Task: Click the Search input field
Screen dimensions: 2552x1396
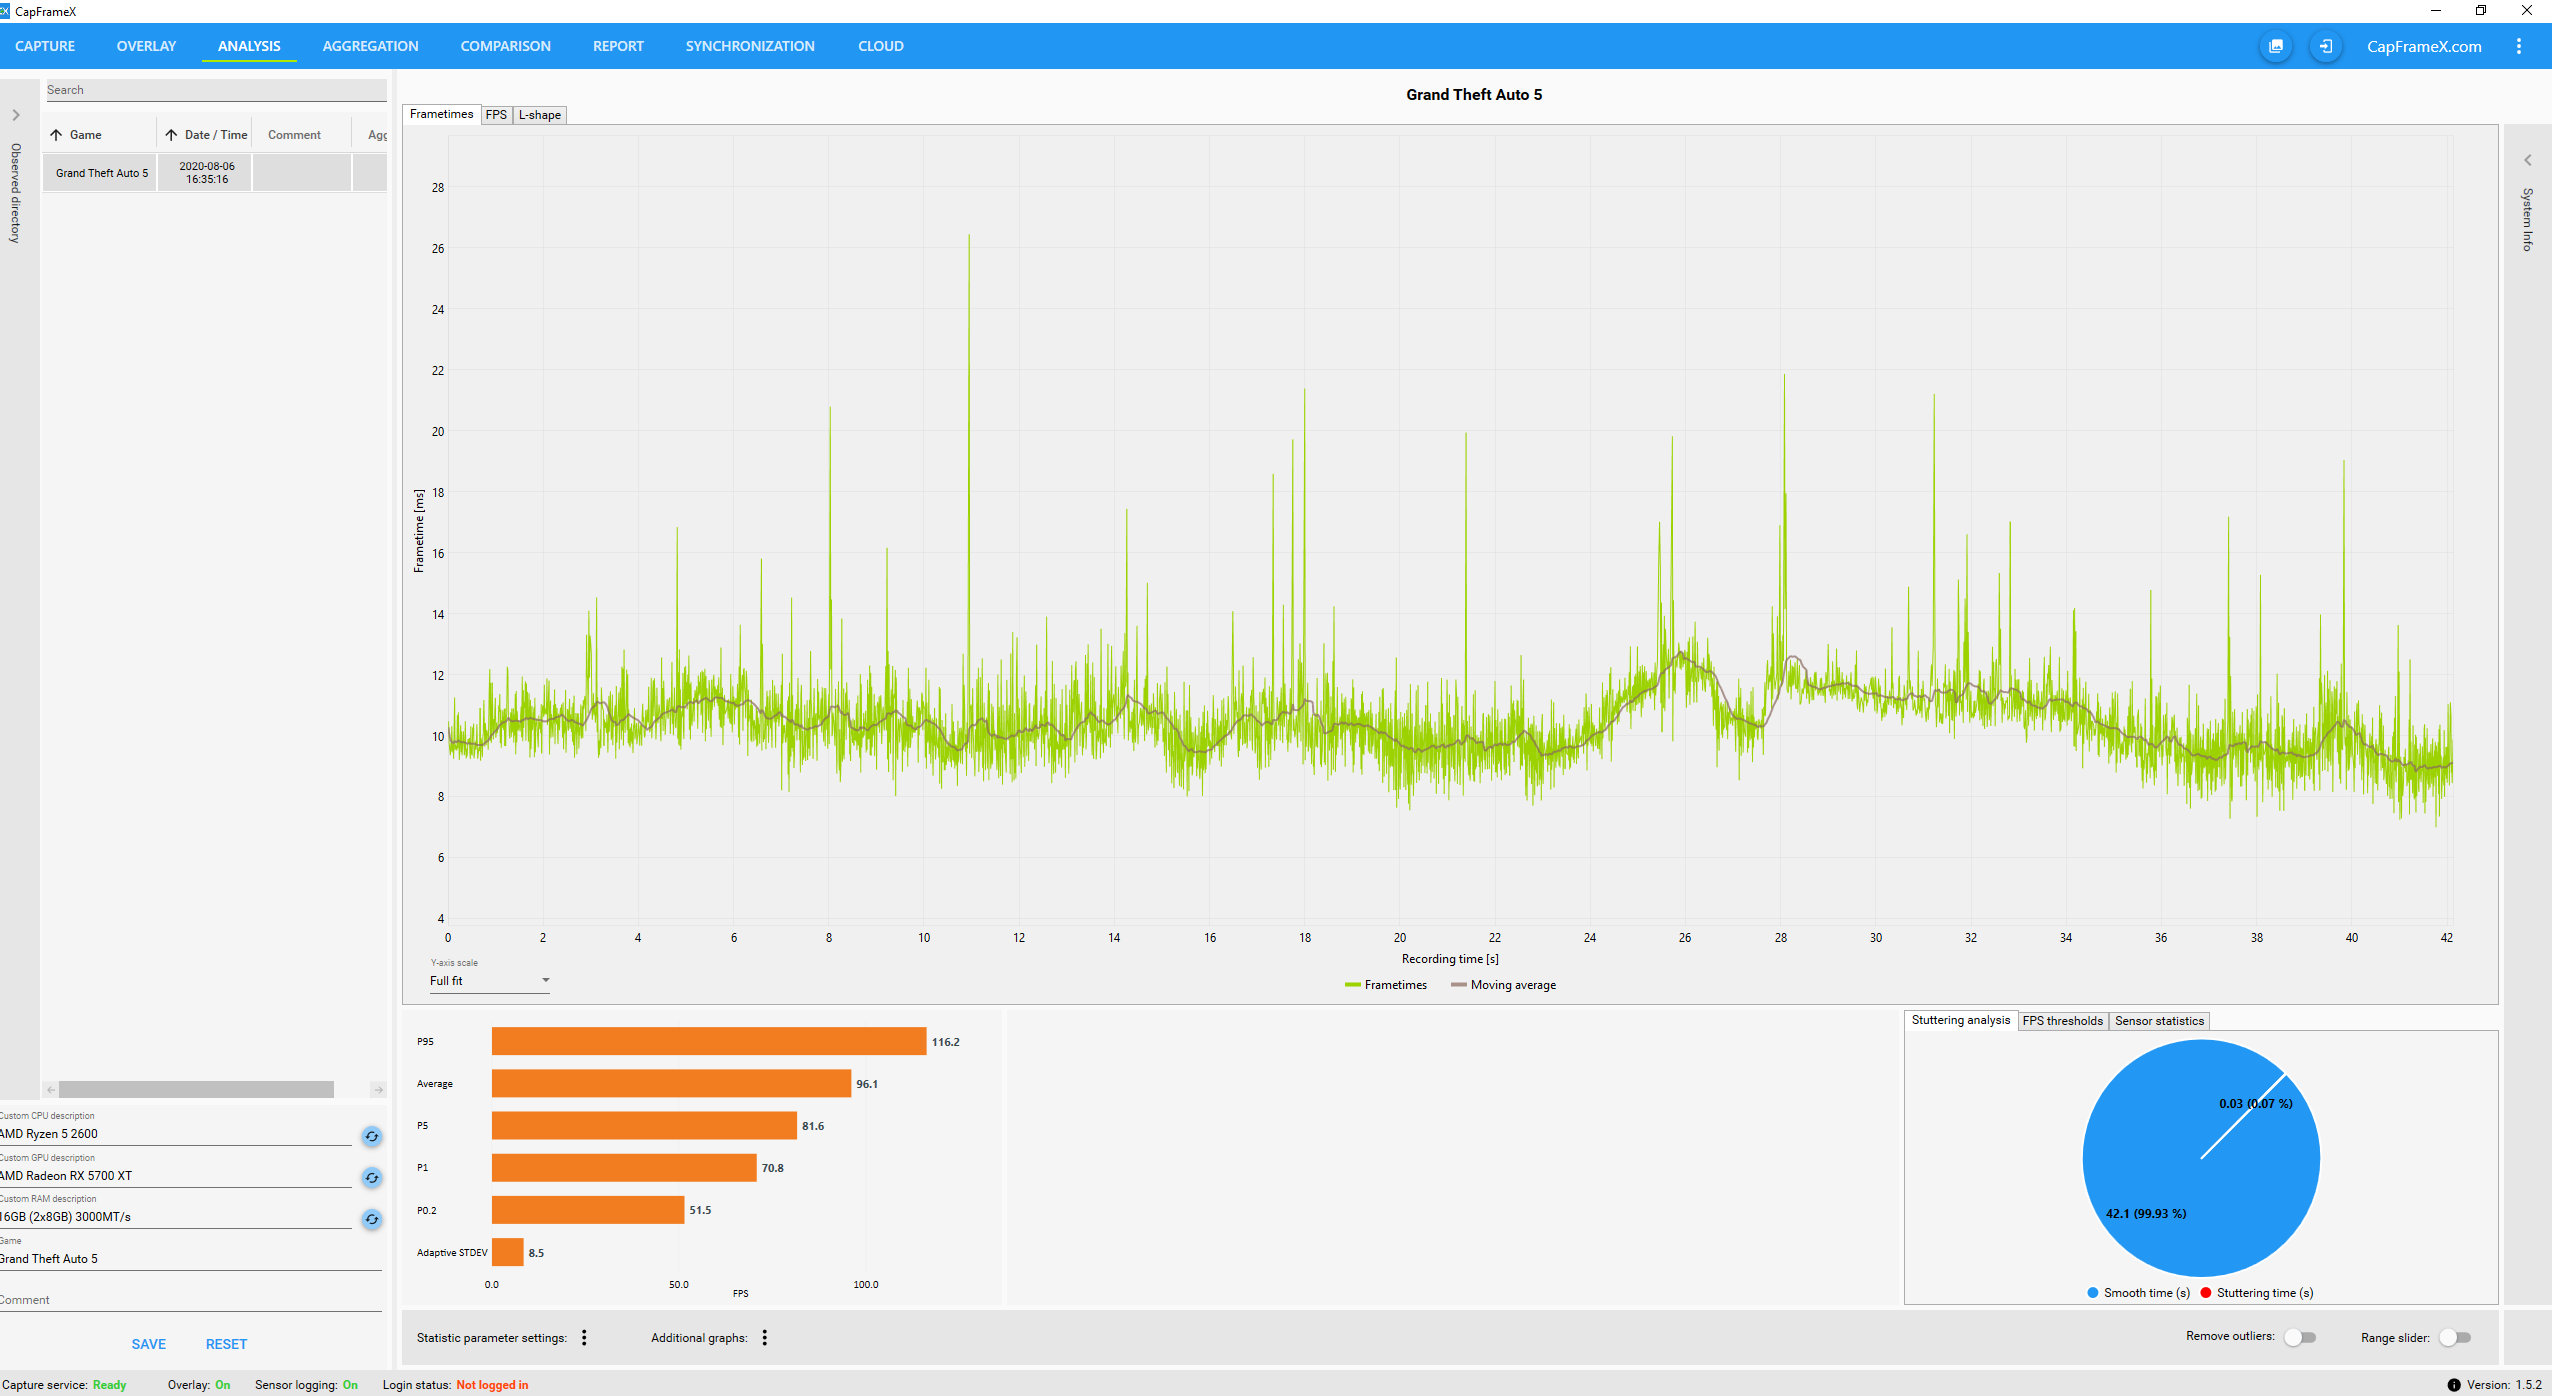Action: pyautogui.click(x=215, y=90)
